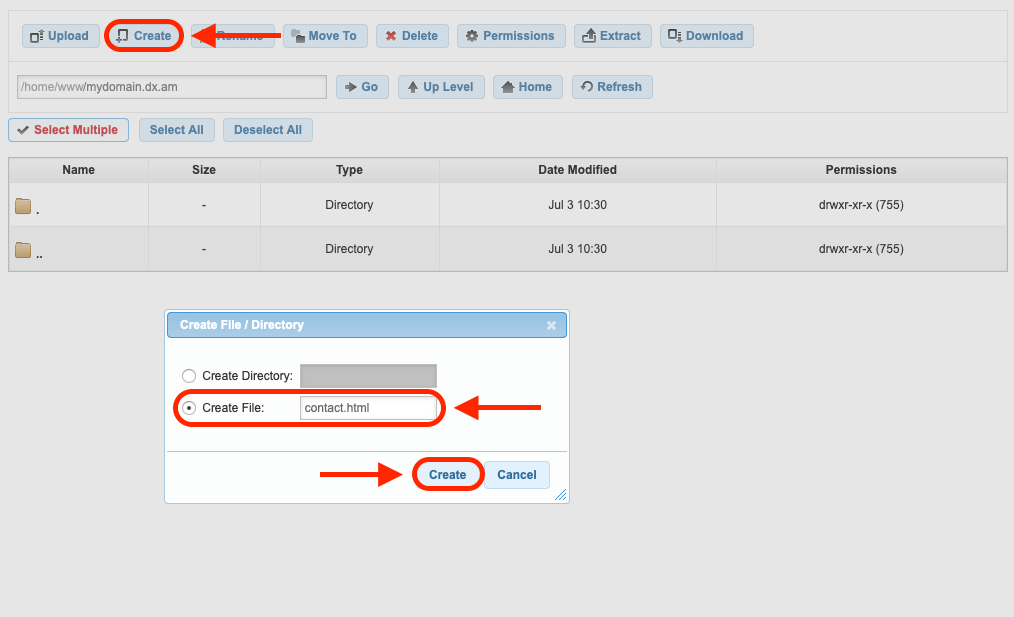Viewport: 1014px width, 617px height.
Task: Click Deselect All
Action: click(x=267, y=129)
